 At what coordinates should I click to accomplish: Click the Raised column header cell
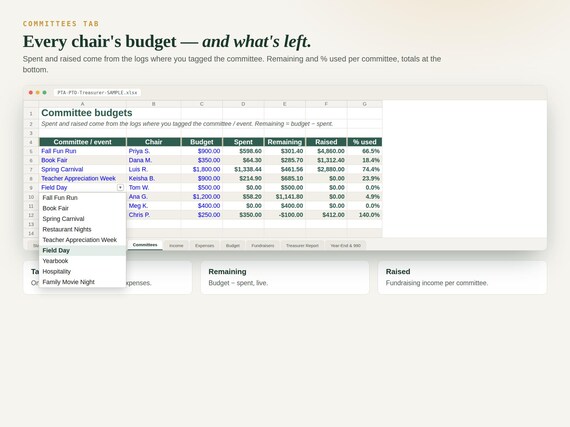(326, 142)
